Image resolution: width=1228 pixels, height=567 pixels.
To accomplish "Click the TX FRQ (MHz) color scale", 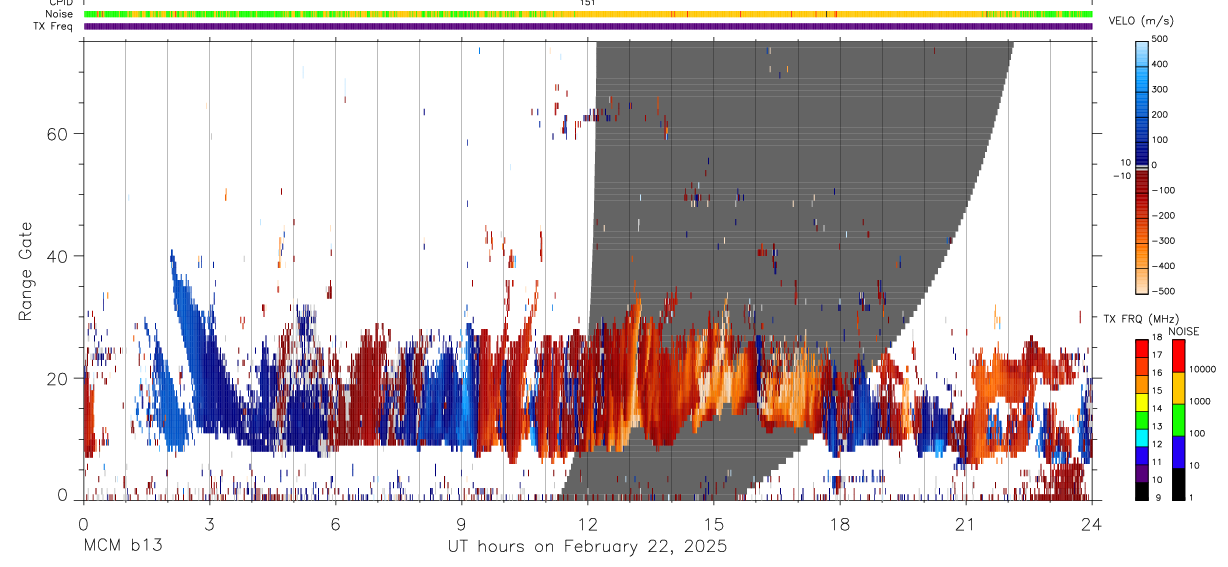I will (1142, 420).
